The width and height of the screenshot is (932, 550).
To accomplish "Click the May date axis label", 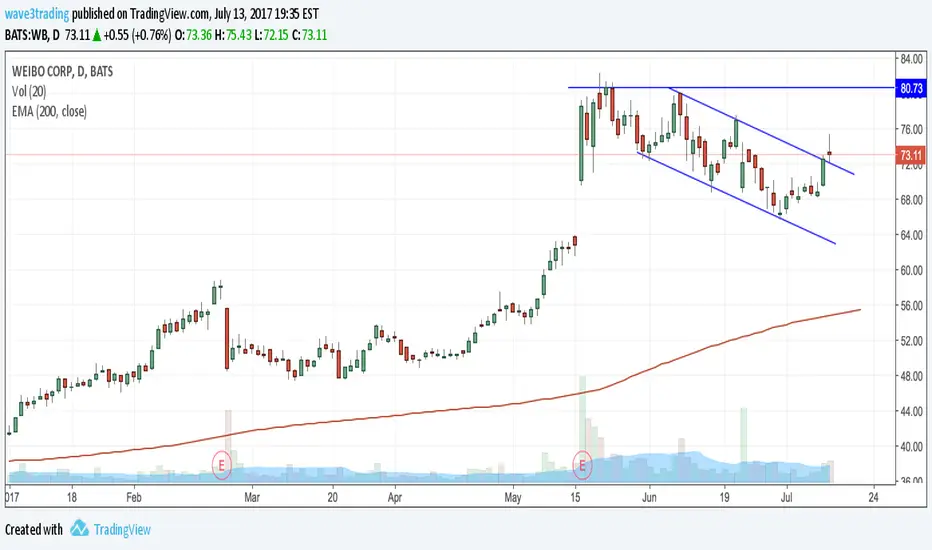I will coord(512,497).
